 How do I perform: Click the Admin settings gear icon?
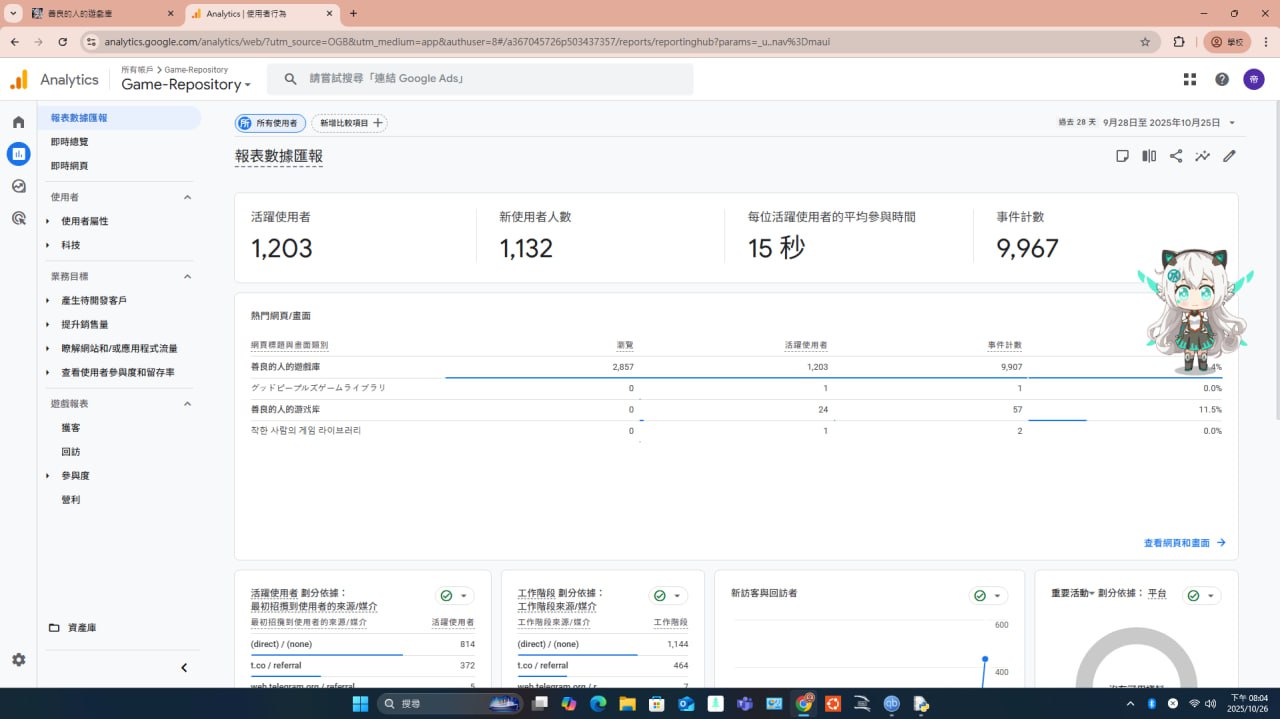[18, 660]
